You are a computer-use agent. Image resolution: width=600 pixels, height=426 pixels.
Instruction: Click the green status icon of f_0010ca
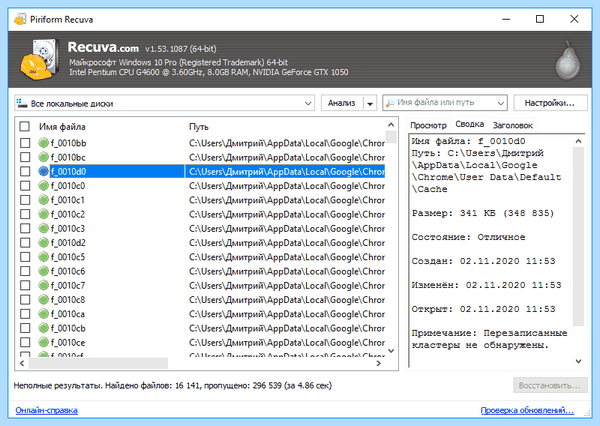44,314
